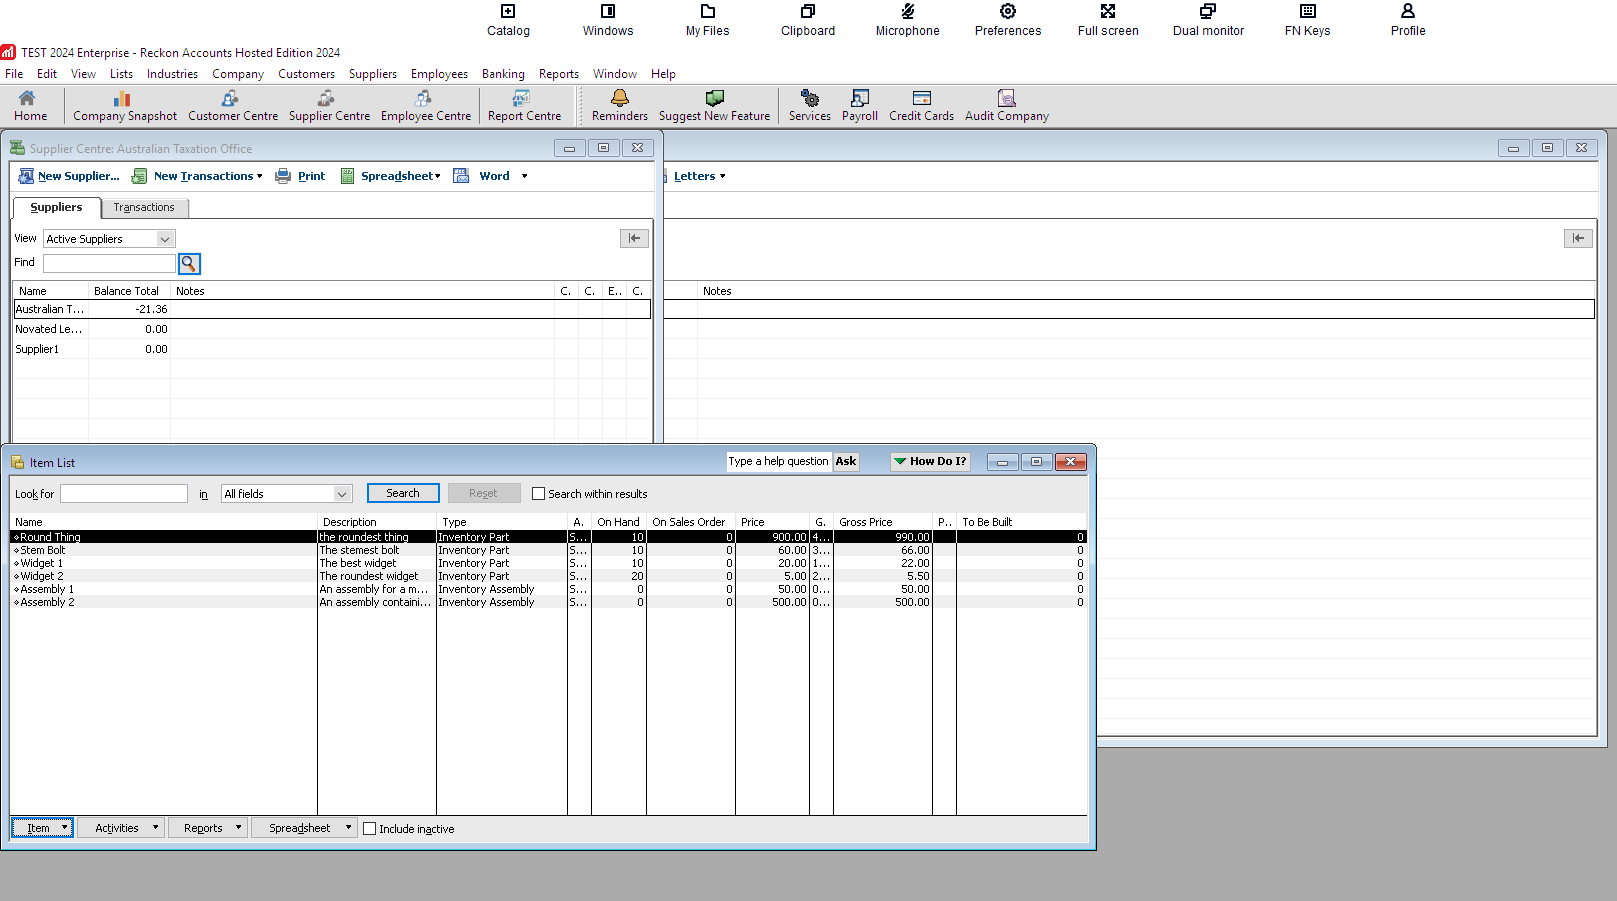Go to Home in the icon bar
Image resolution: width=1617 pixels, height=901 pixels.
click(x=30, y=106)
